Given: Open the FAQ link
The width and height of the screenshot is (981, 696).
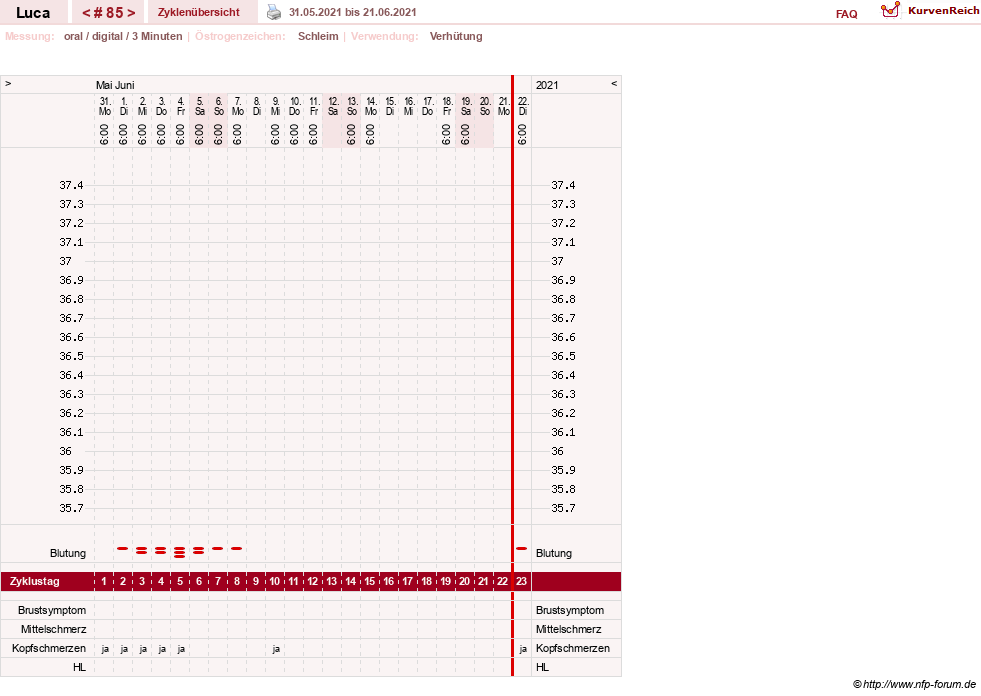Looking at the screenshot, I should tap(846, 14).
